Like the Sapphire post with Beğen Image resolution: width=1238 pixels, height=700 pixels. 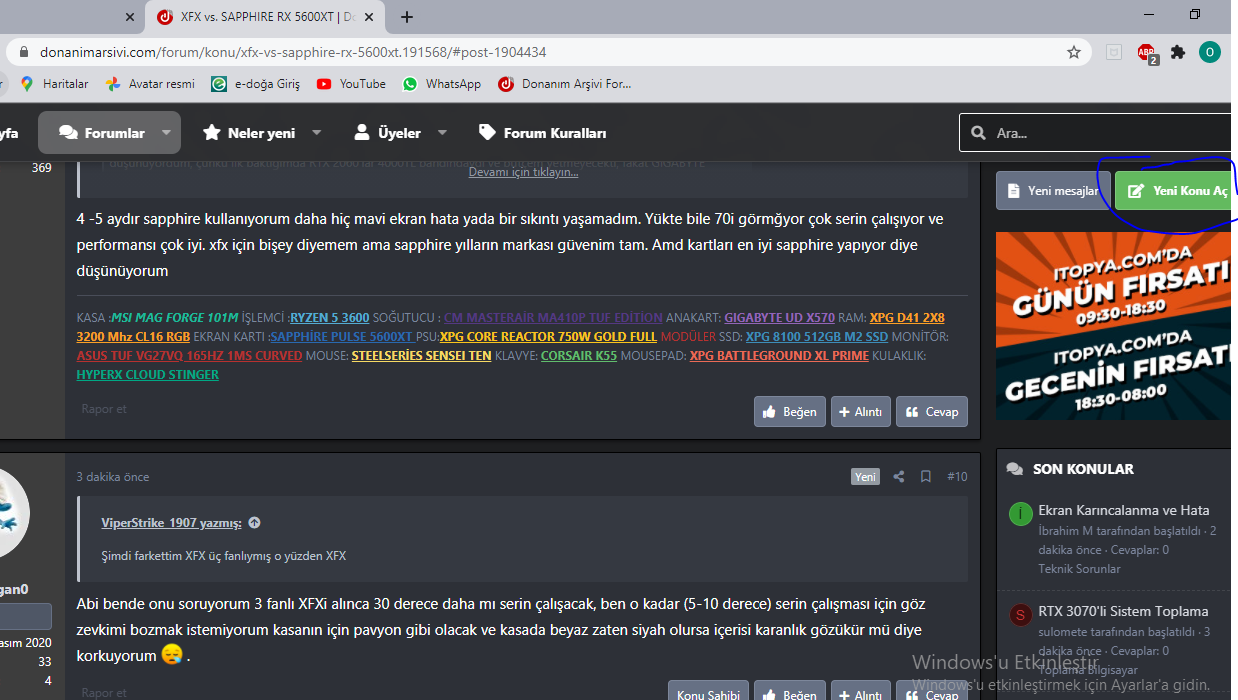click(x=790, y=411)
